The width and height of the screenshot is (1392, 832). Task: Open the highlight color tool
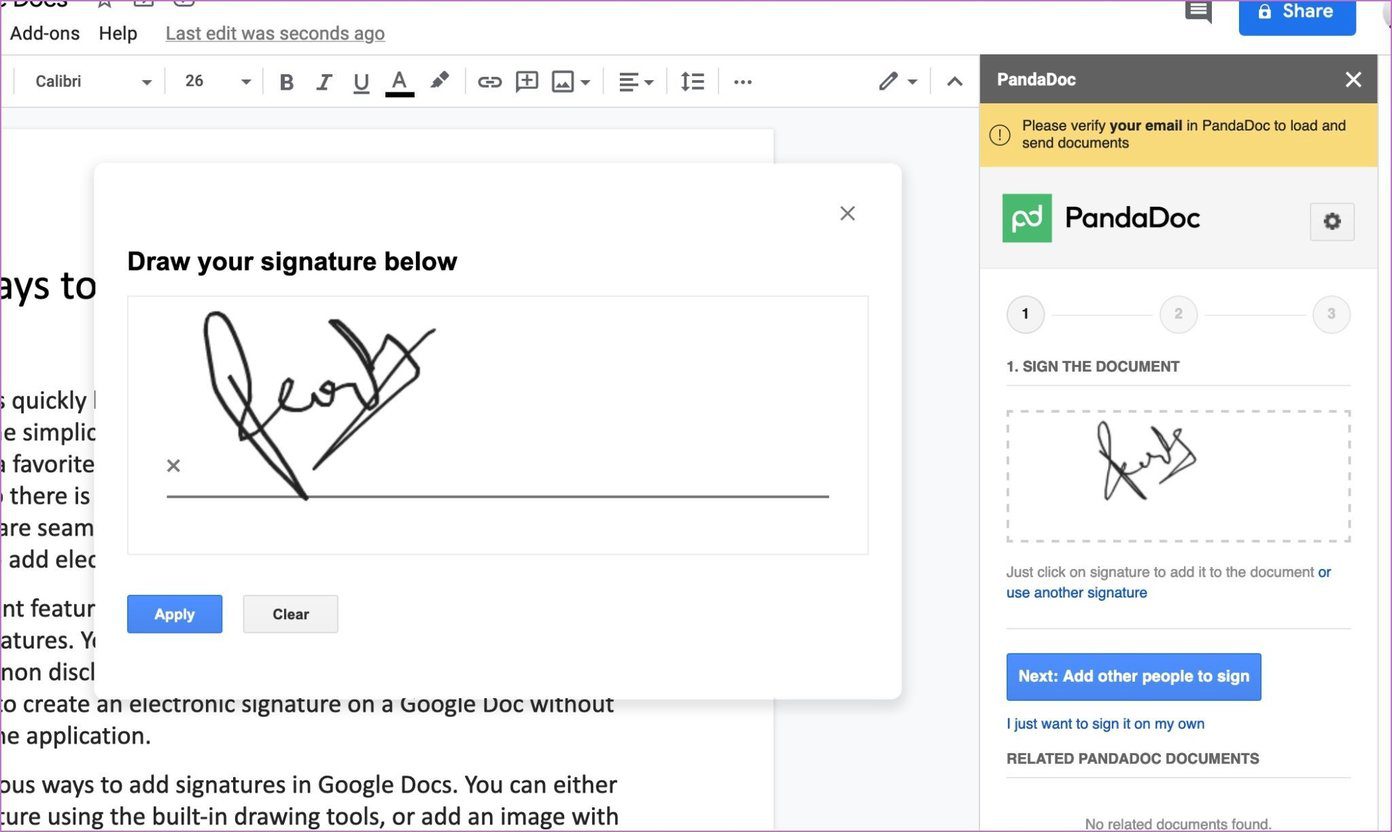440,81
